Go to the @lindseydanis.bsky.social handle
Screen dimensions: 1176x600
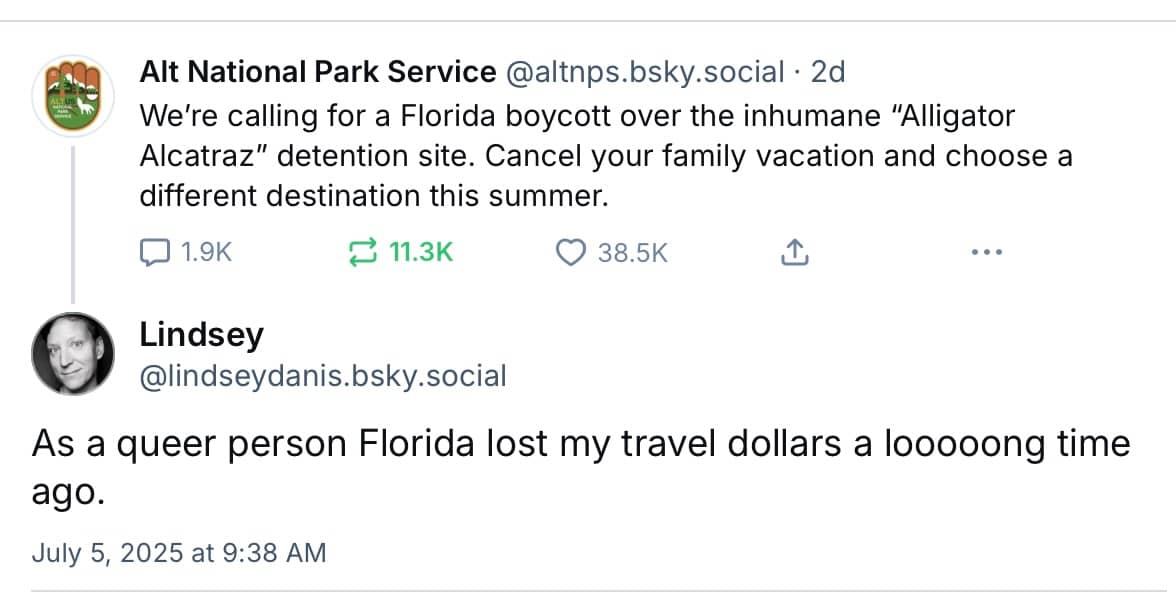click(x=323, y=376)
